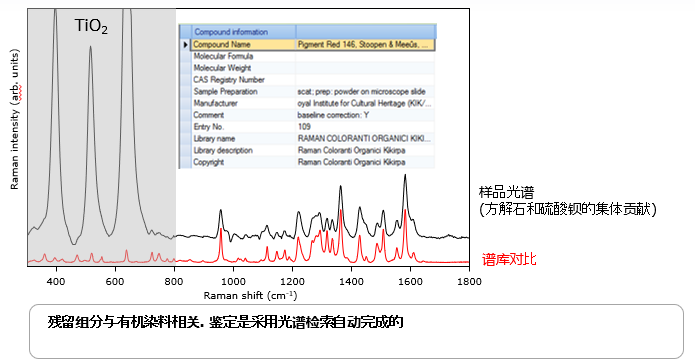Click the 1800 tick label on x-axis

pos(469,281)
